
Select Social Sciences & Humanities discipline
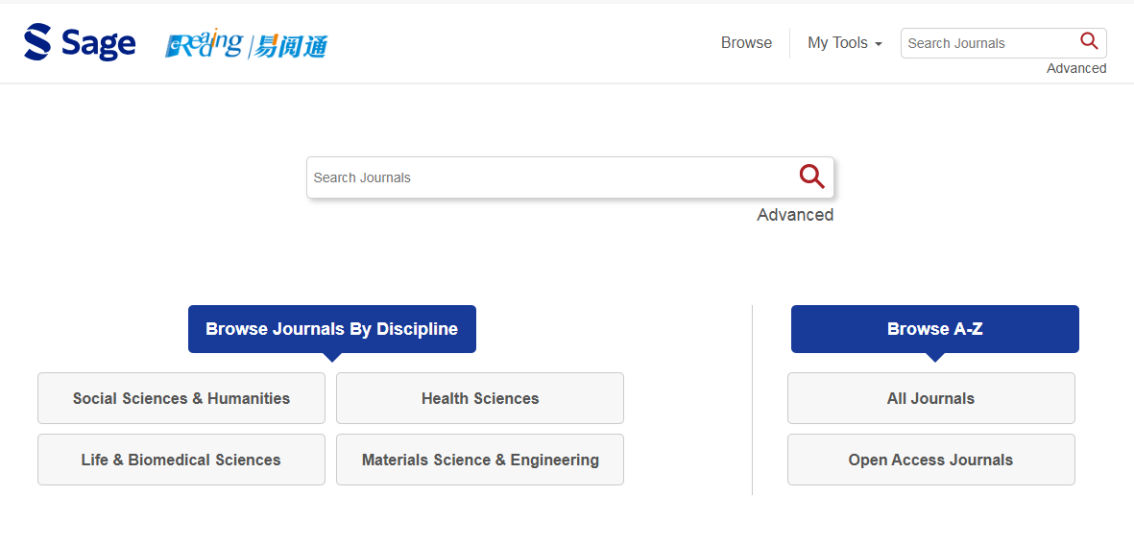click(181, 398)
